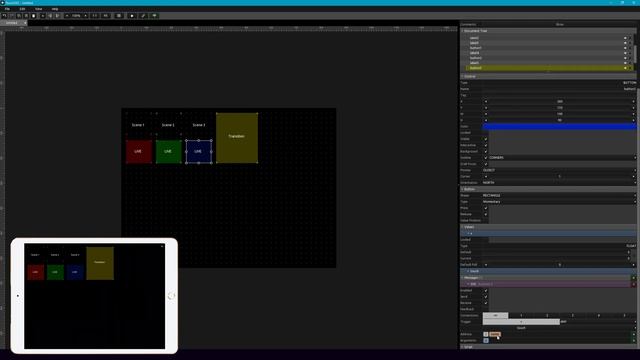Screen dimensions: 640x360
Task: Collapse the Control section
Action: click(x=548, y=76)
